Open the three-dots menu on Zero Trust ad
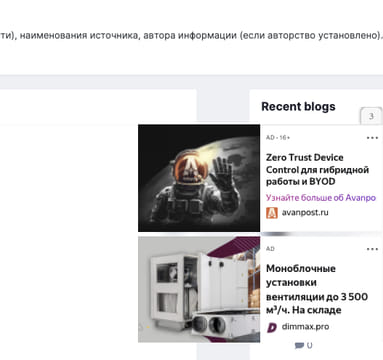 tap(372, 138)
